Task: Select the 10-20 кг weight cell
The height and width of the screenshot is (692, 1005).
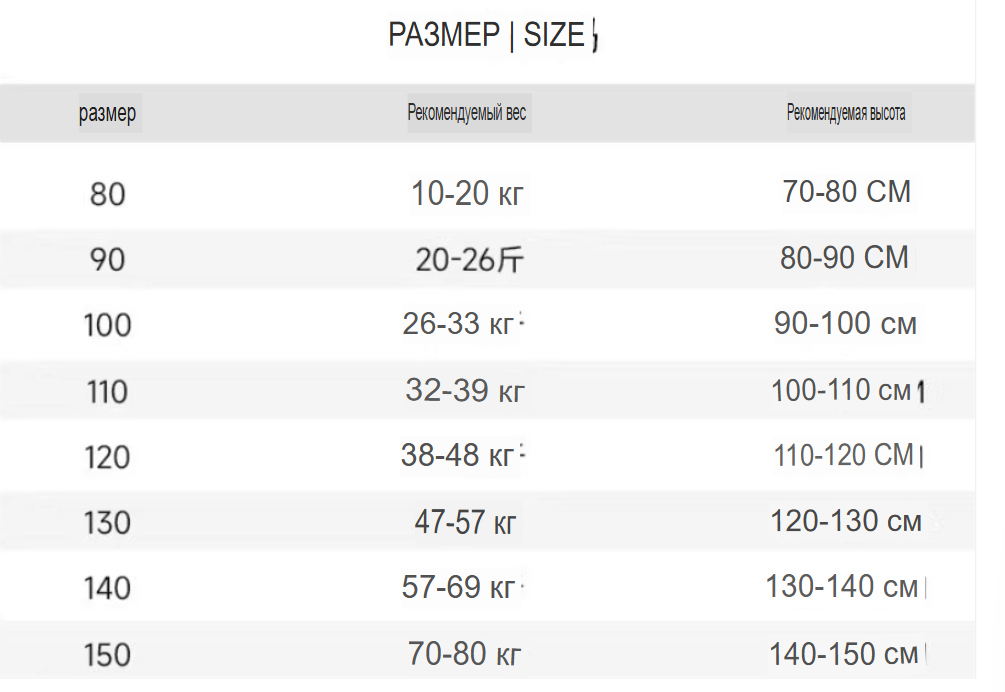Action: 467,194
